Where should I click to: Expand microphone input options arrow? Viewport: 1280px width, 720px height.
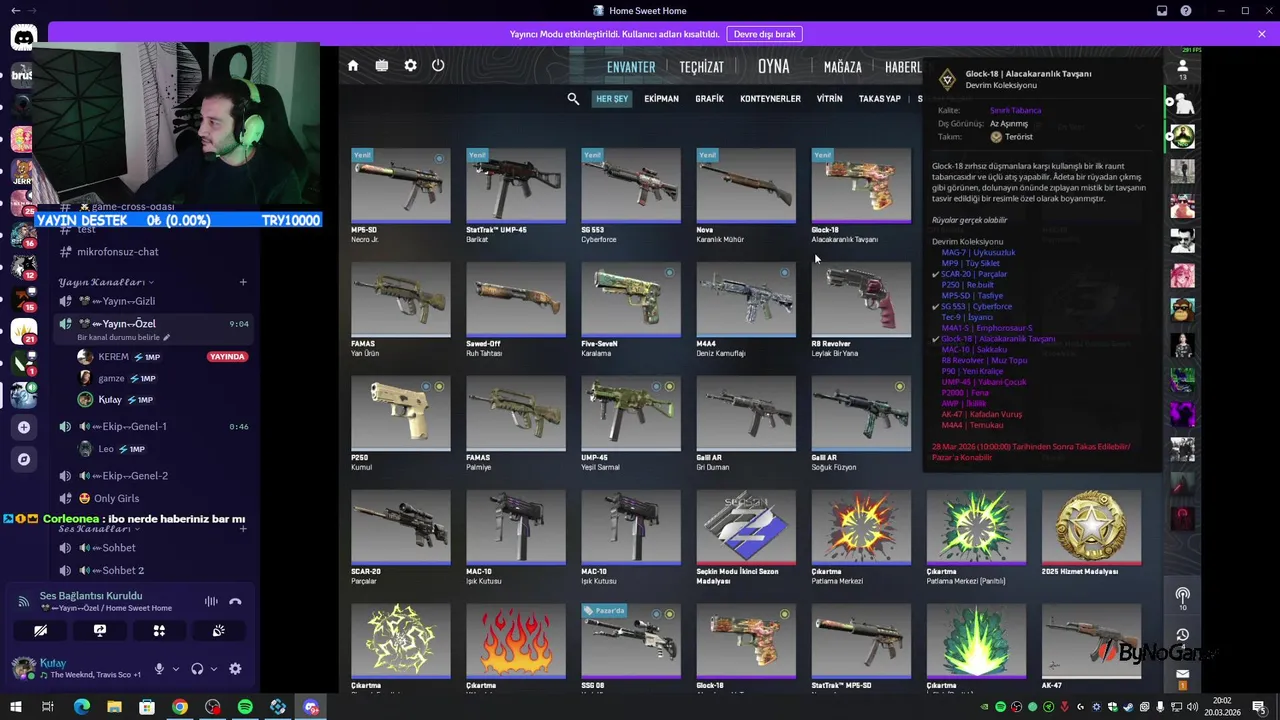click(x=175, y=669)
